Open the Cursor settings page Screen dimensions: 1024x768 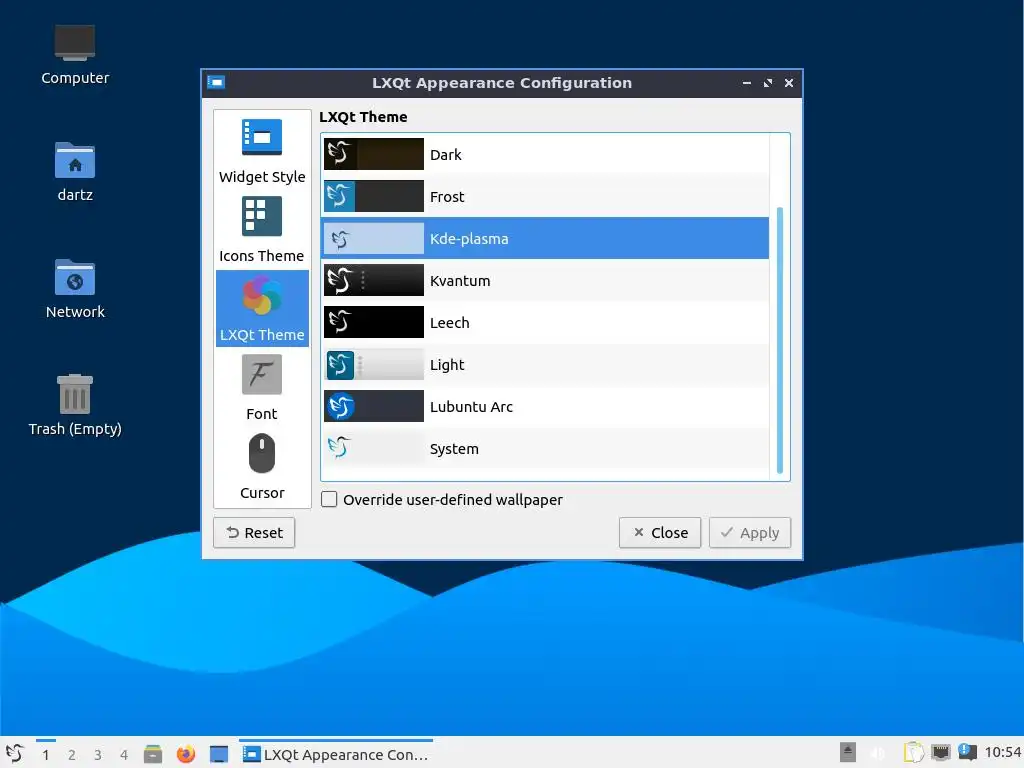(262, 466)
